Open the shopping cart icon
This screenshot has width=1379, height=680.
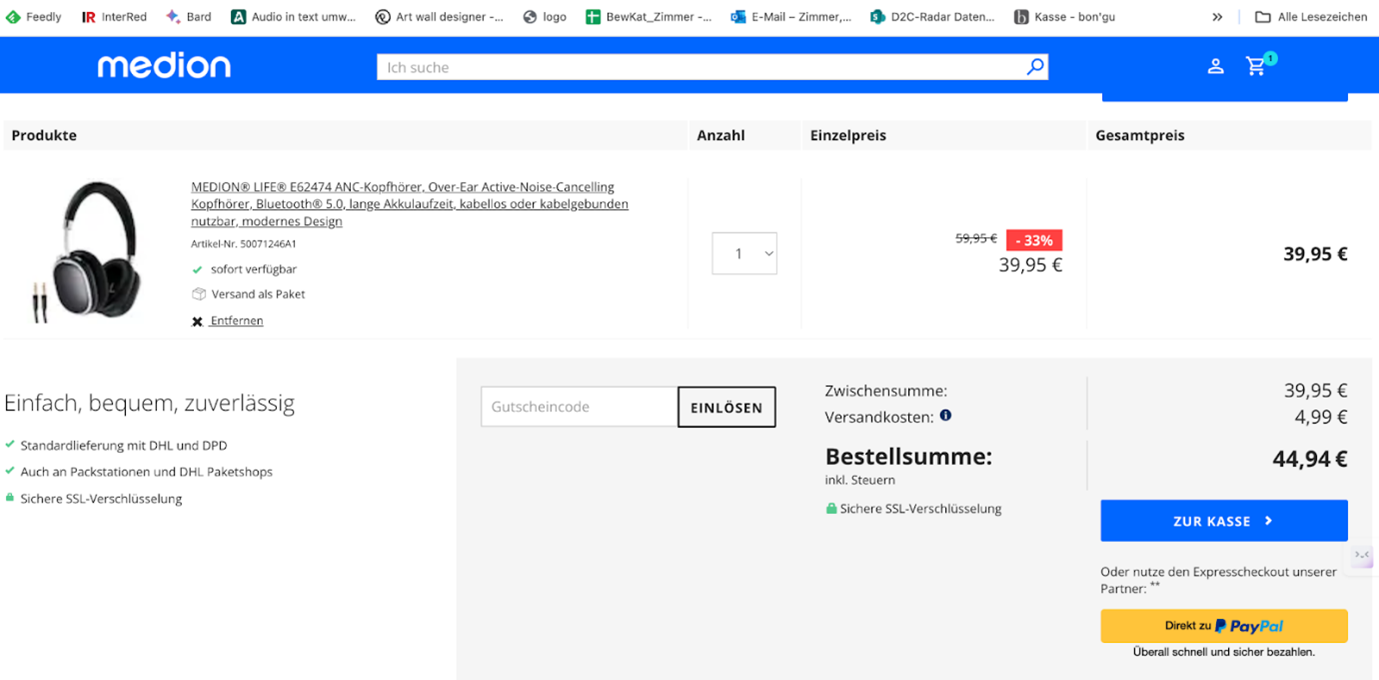pos(1257,66)
